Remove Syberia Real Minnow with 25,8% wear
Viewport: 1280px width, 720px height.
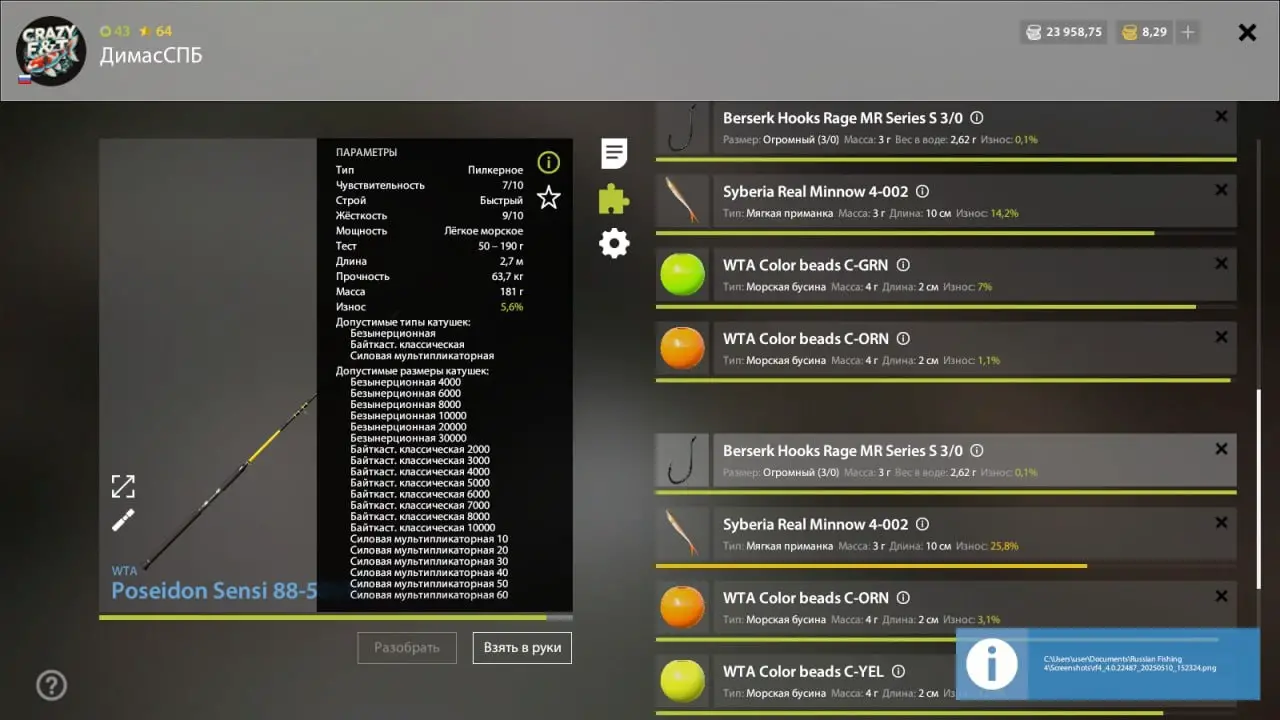tap(1221, 523)
